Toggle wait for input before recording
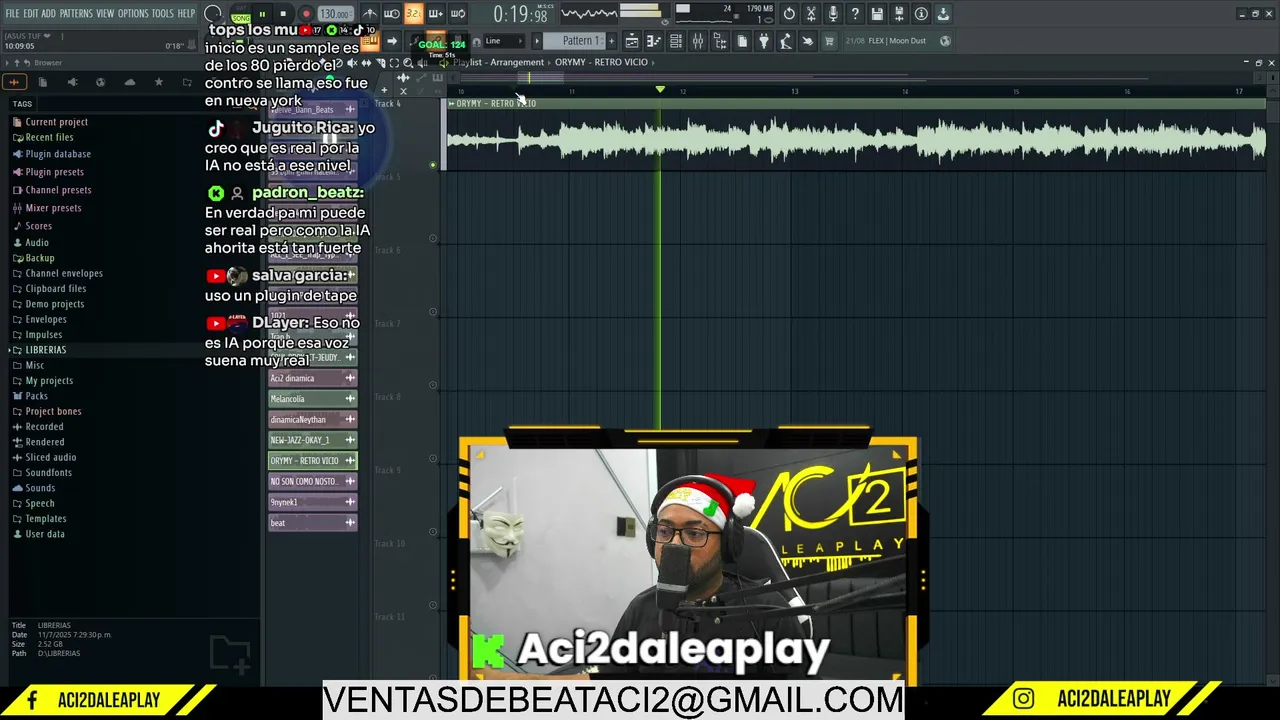1280x720 pixels. pos(392,14)
